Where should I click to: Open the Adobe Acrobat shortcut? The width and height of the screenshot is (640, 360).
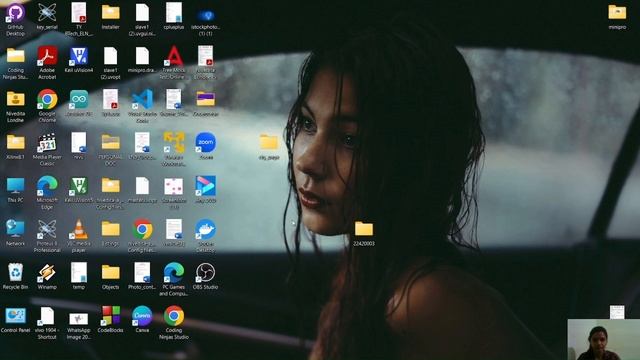click(x=47, y=56)
